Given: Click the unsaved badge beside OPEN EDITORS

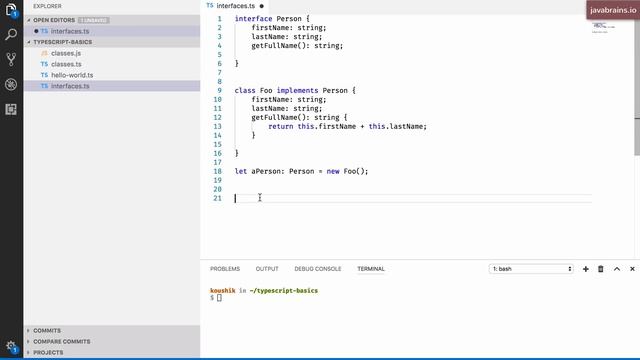Looking at the screenshot, I should pyautogui.click(x=93, y=20).
